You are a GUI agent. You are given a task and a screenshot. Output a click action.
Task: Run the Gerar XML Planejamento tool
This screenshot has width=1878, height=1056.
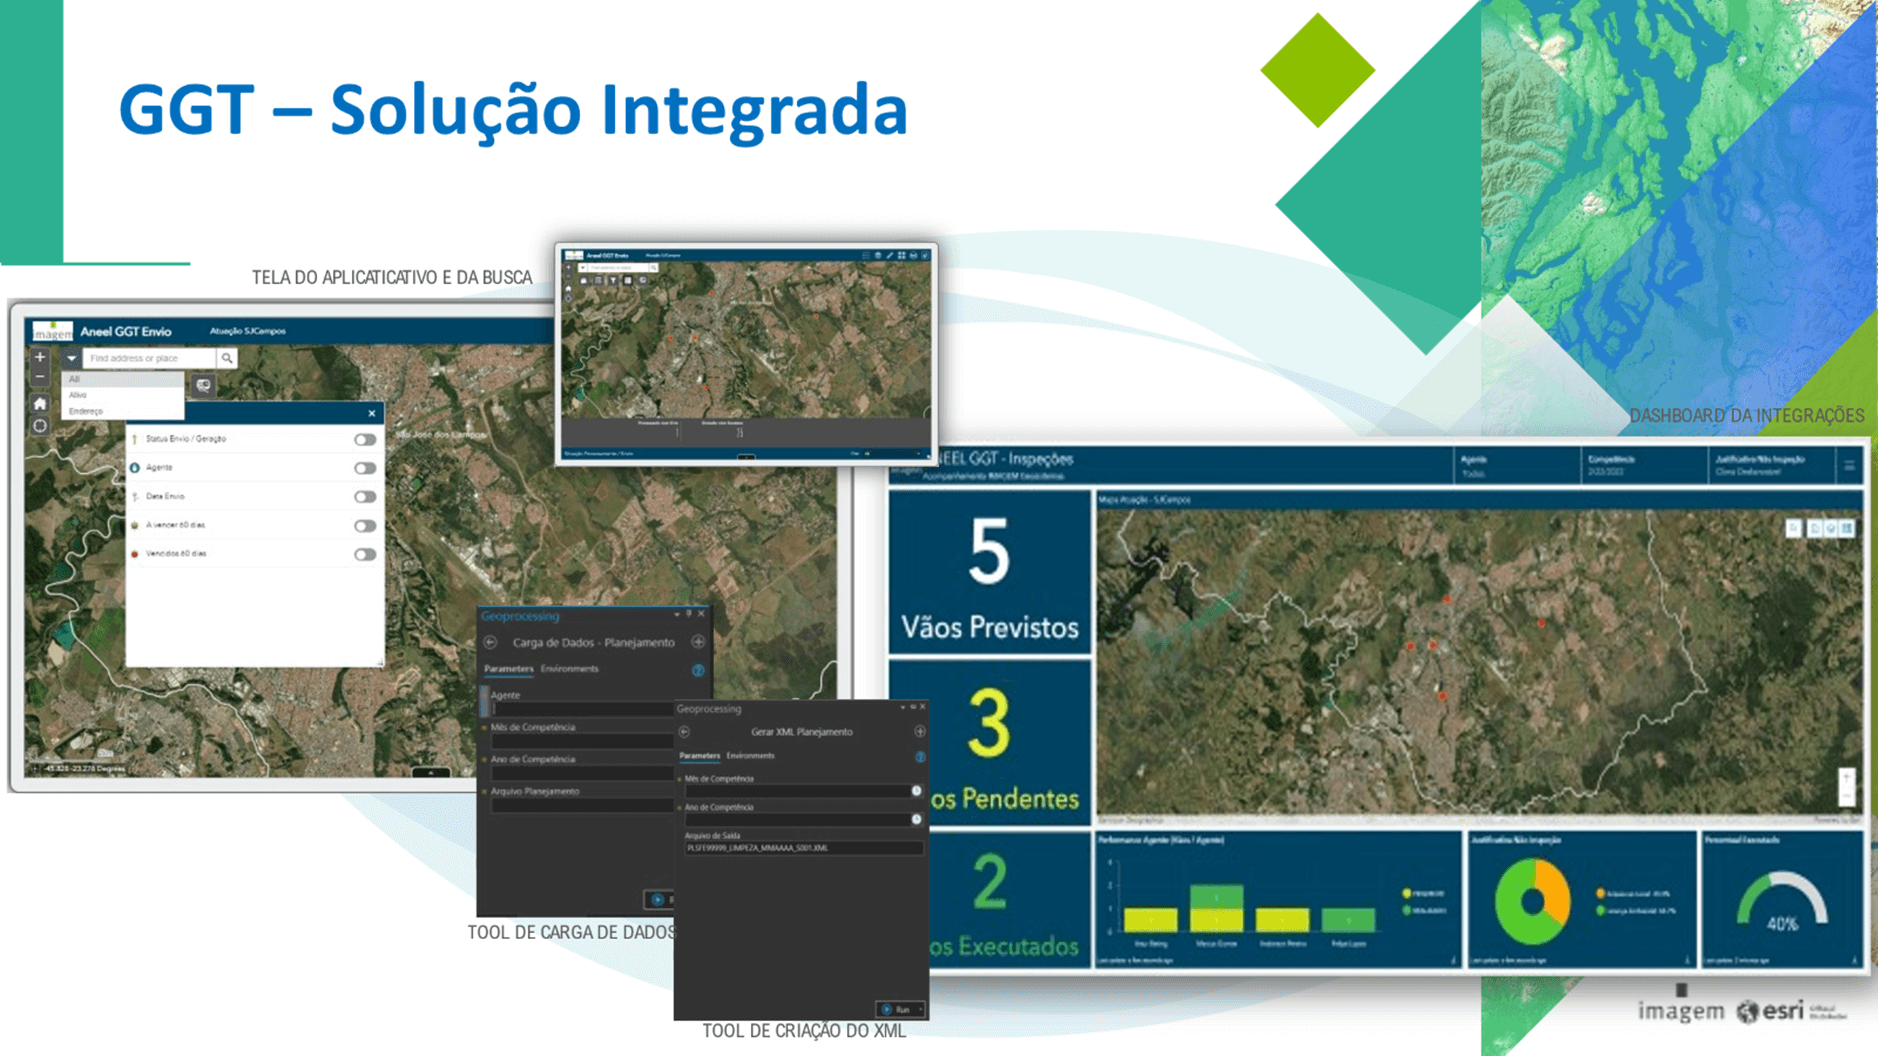pos(897,1009)
